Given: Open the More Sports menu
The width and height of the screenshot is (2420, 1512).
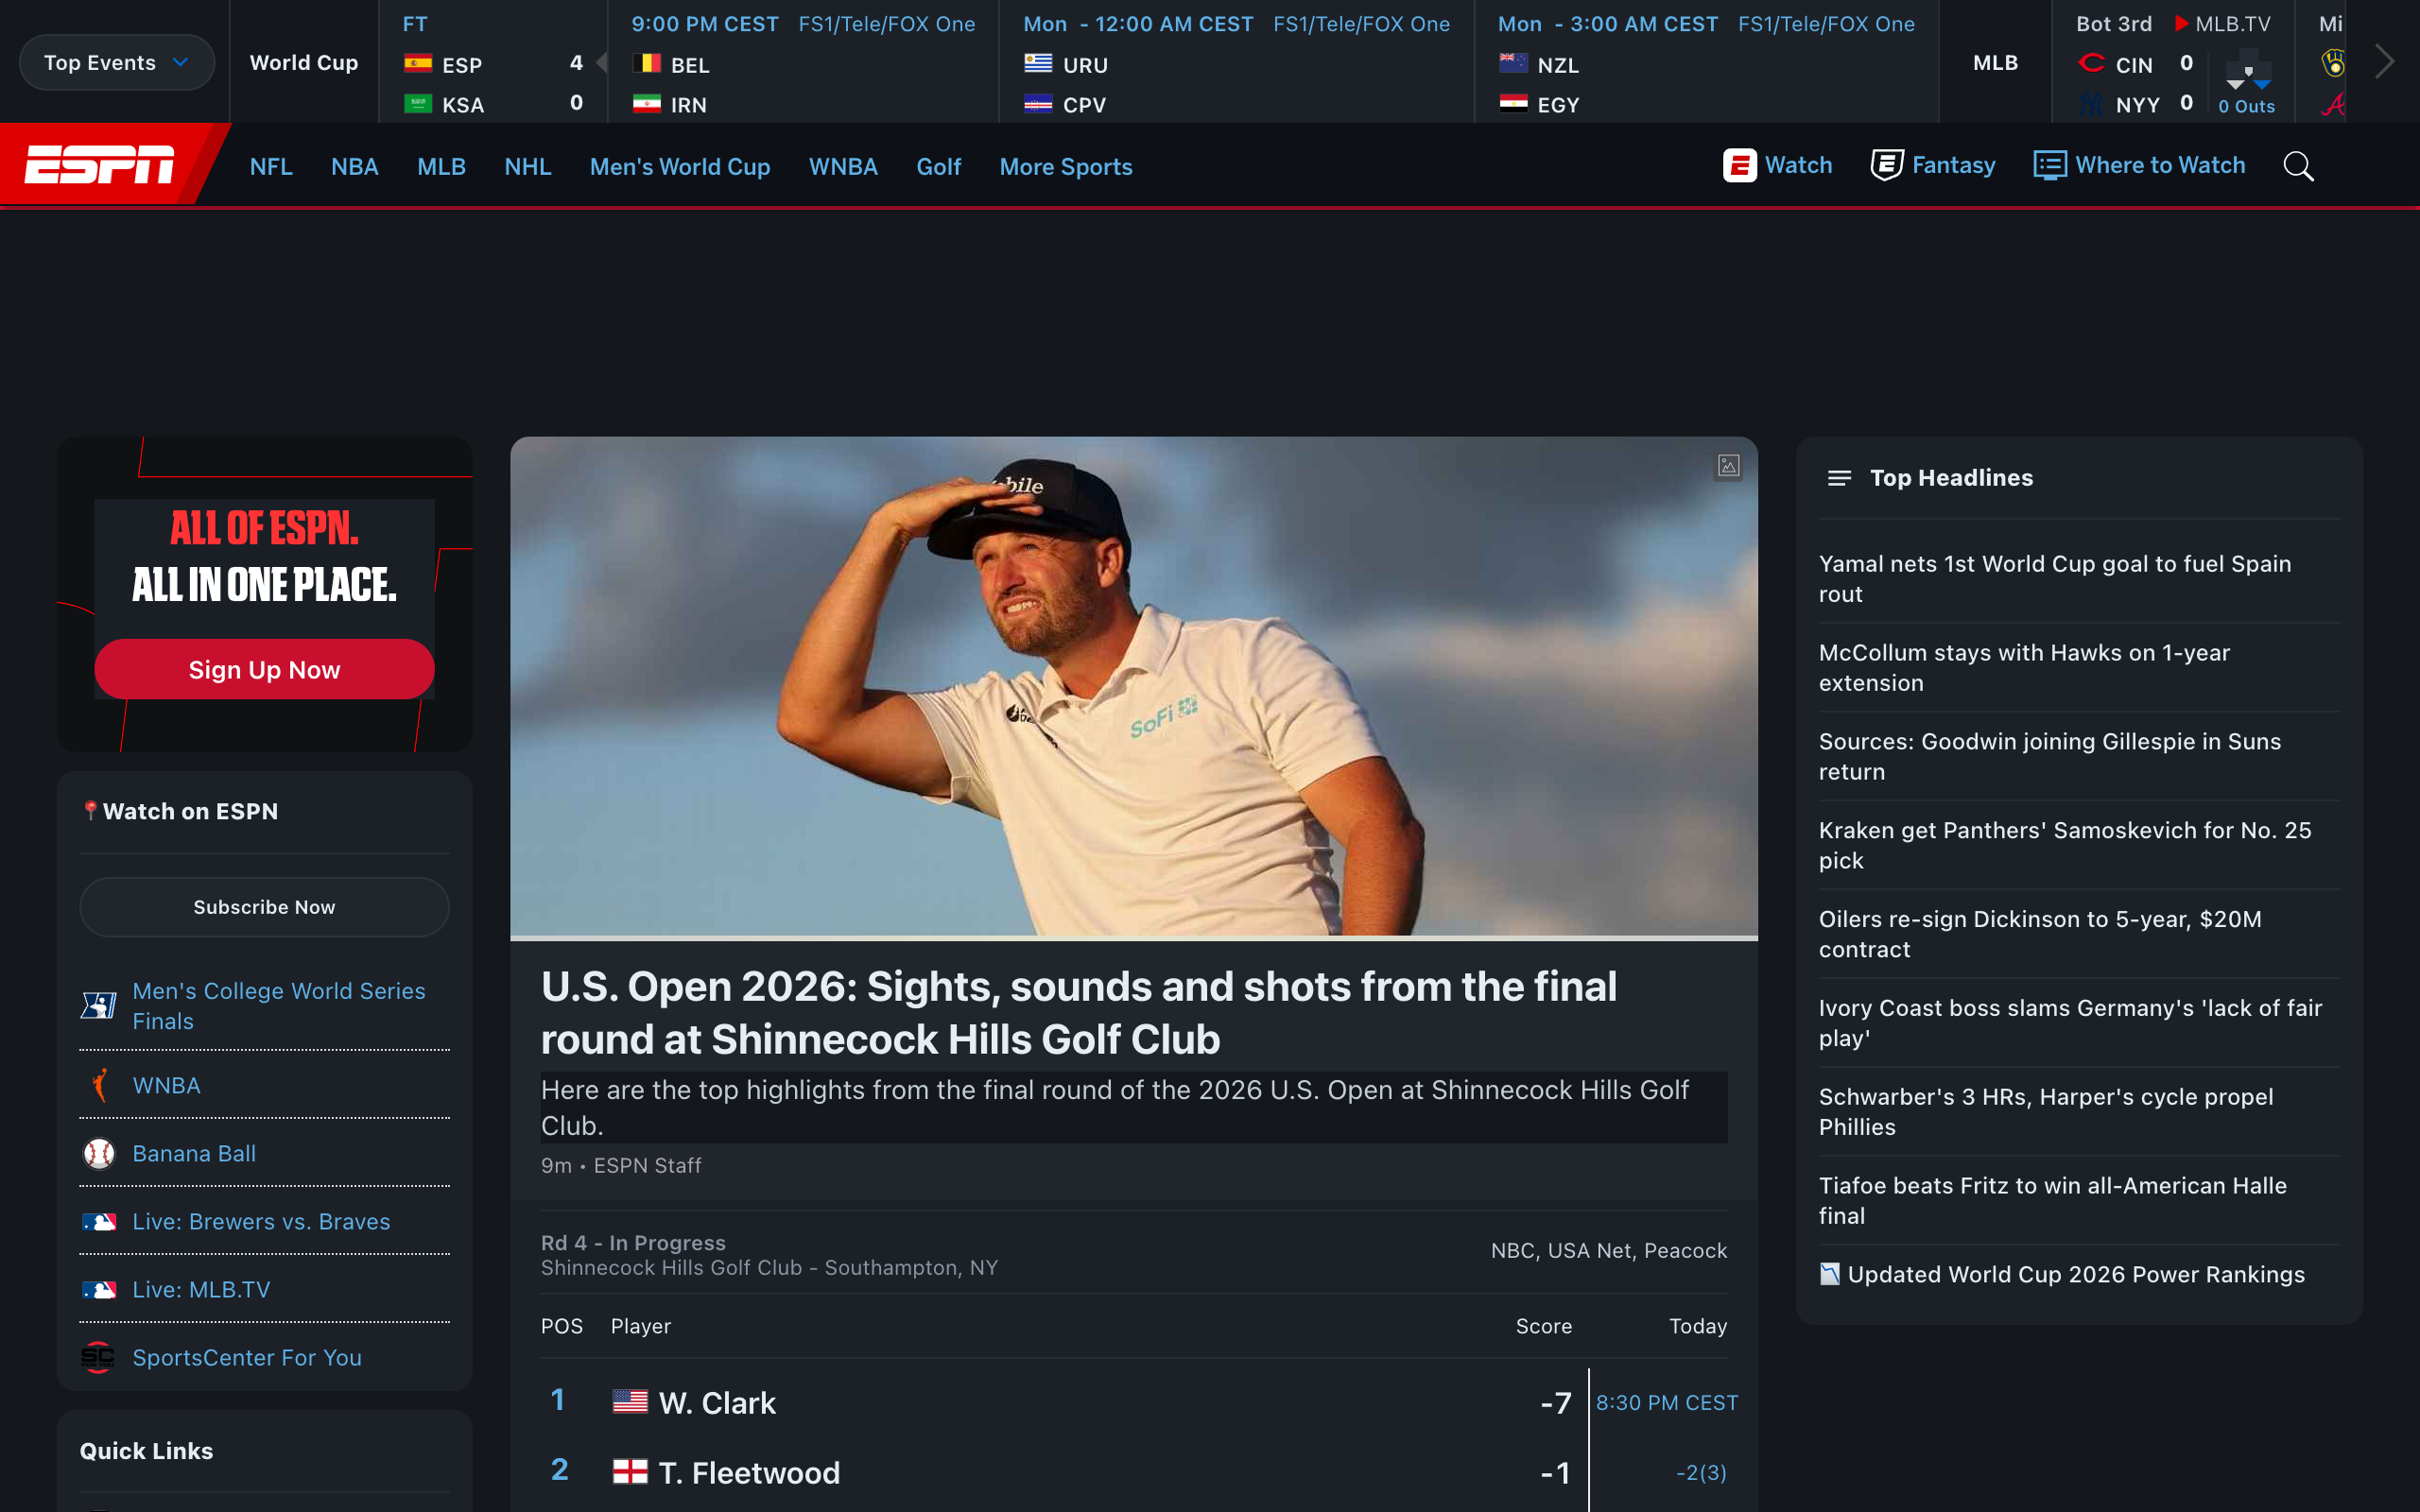Looking at the screenshot, I should pos(1065,167).
